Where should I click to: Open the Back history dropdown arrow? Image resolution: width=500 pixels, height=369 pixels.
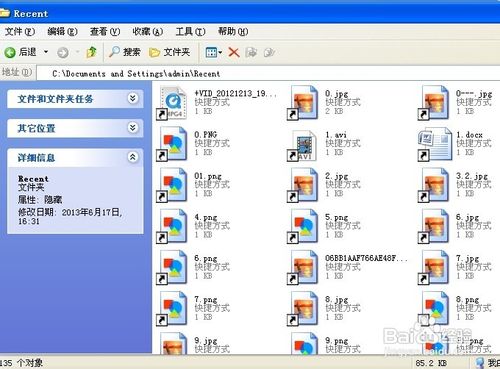coord(46,52)
